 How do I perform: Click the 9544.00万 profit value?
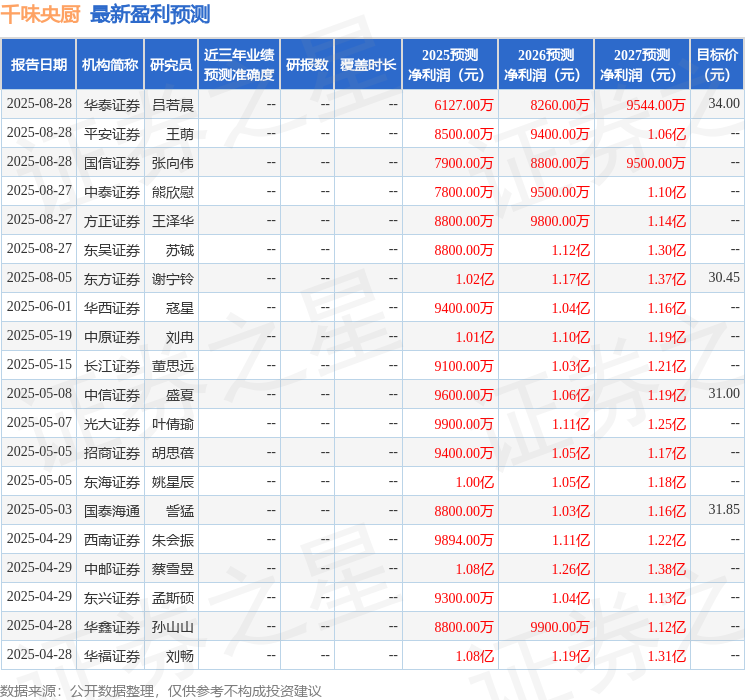click(656, 105)
